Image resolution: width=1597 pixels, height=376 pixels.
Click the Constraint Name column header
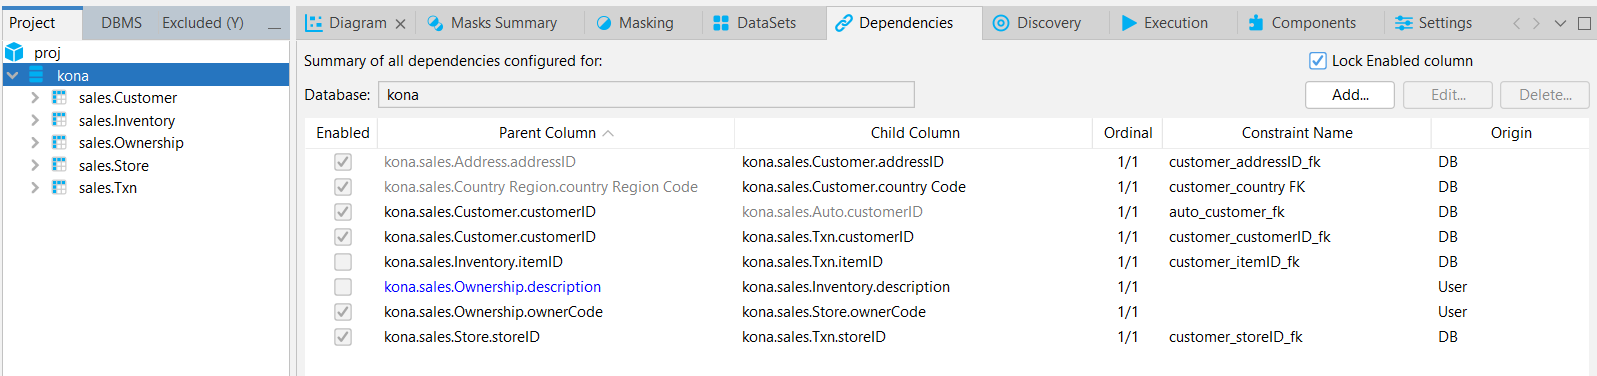pyautogui.click(x=1296, y=133)
